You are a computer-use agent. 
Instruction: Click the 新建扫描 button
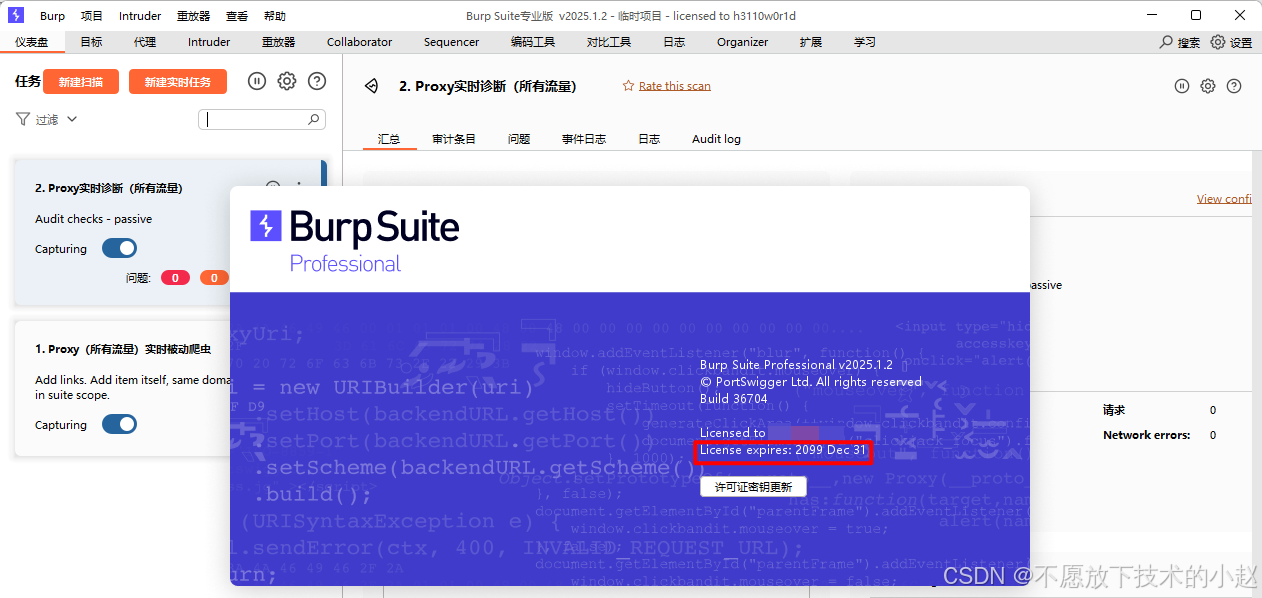pos(81,82)
